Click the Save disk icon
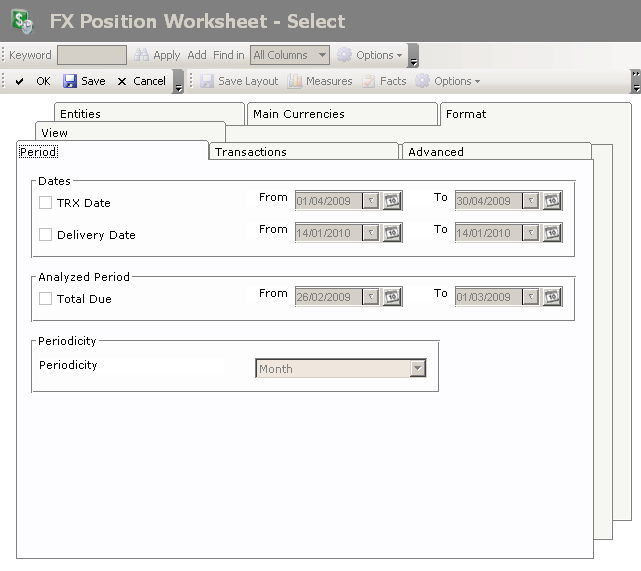 point(70,82)
